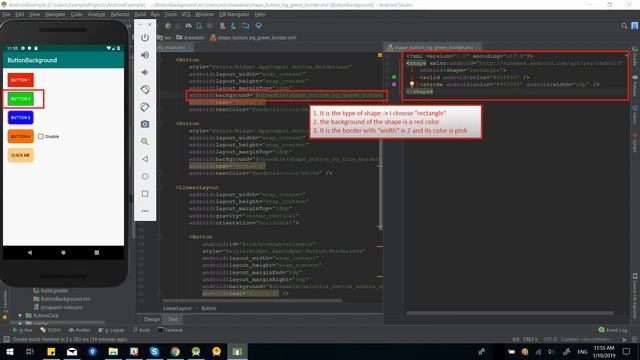Open File Explorer from the taskbar

113,351
